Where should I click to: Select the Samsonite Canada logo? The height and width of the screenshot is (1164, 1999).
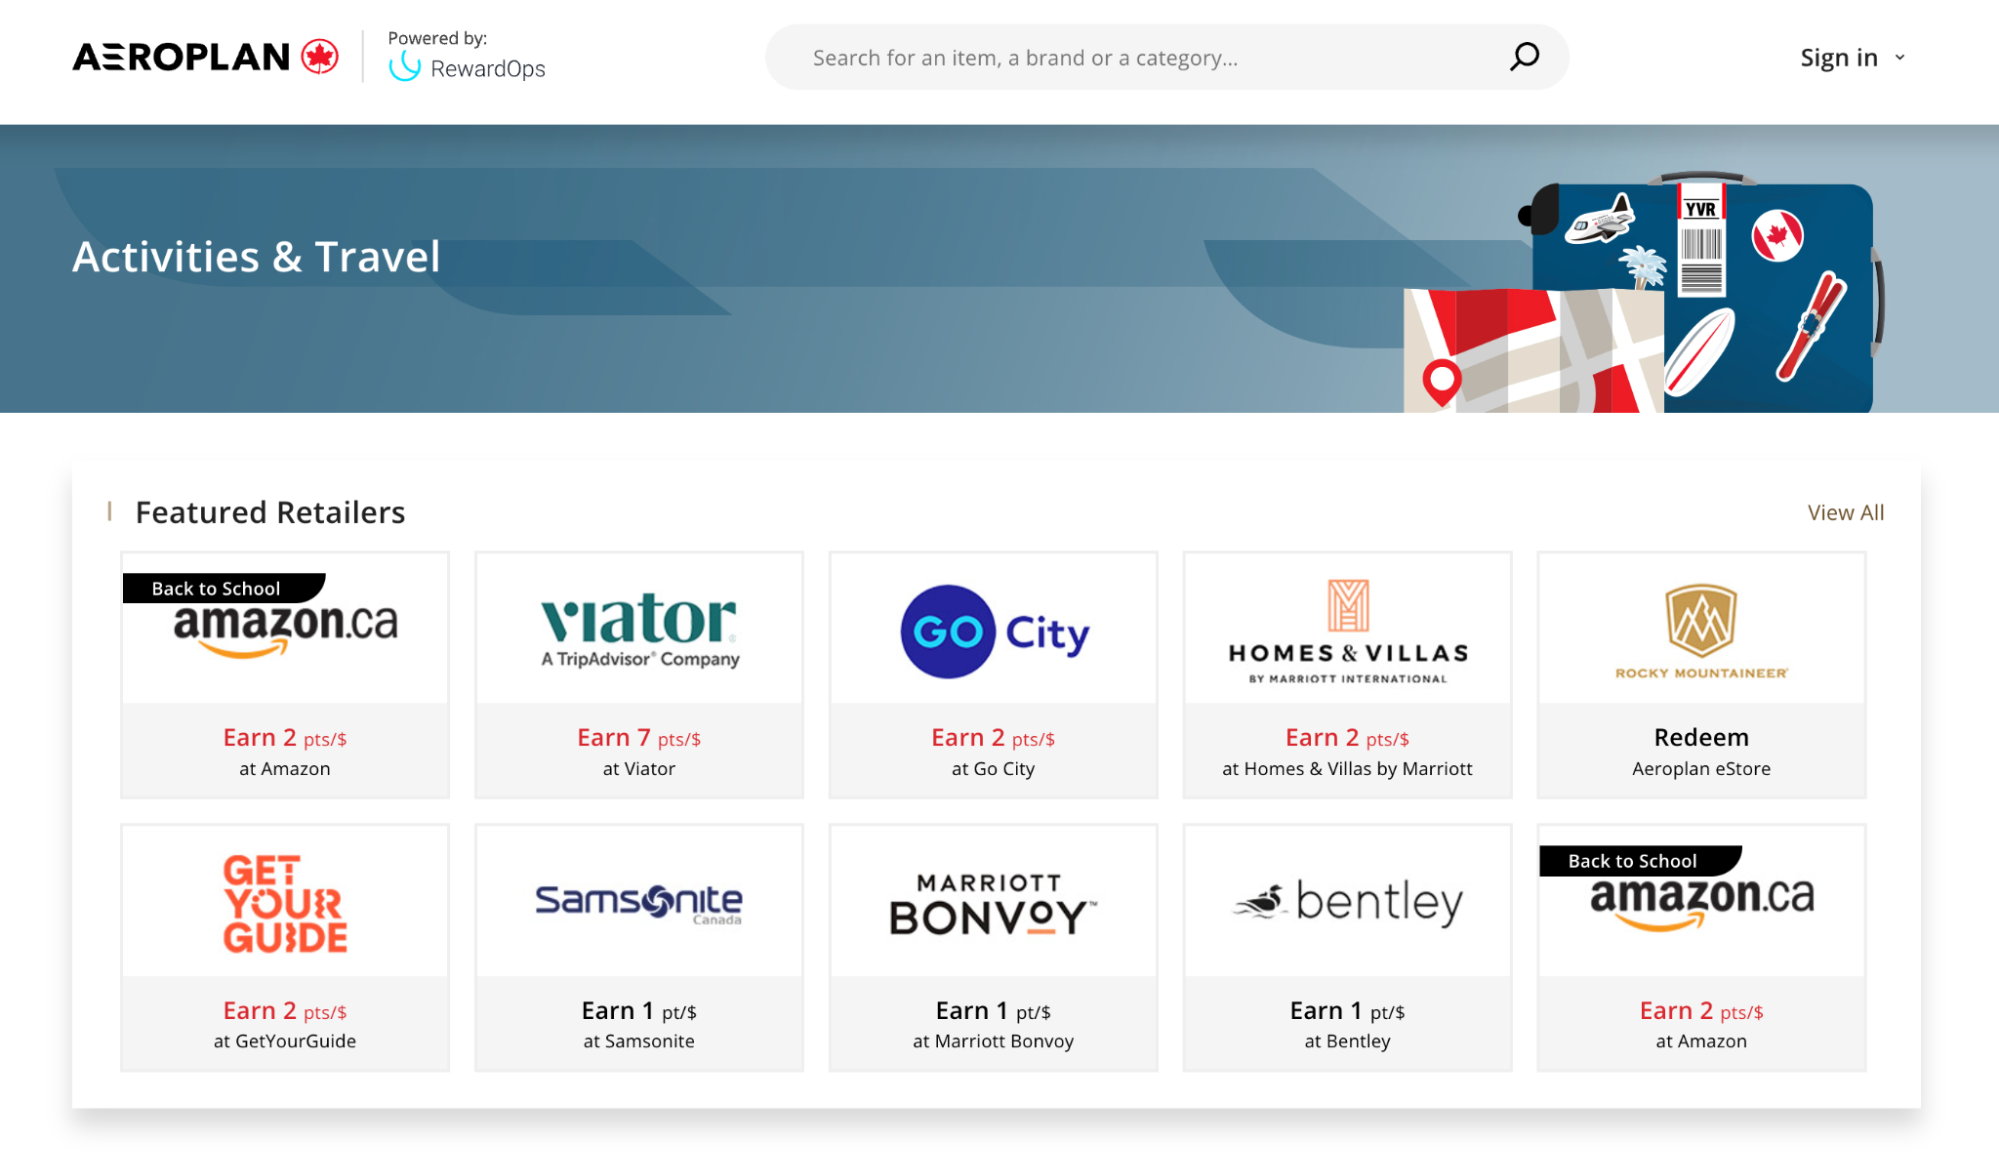click(638, 901)
